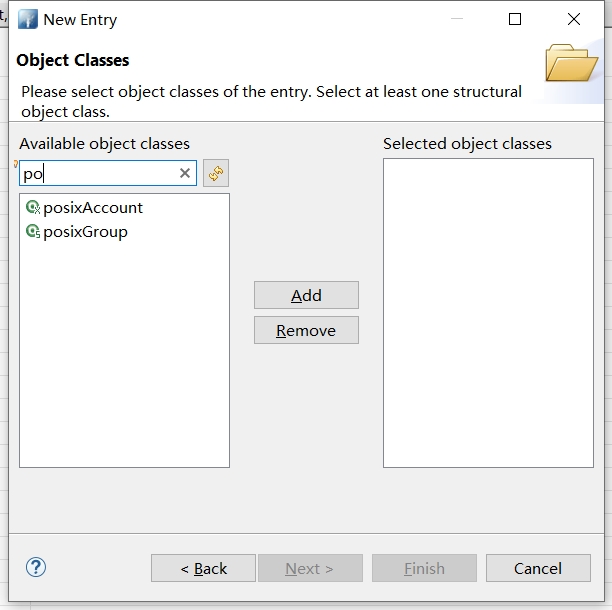Select posixGroup in the available classes list
The image size is (612, 610).
pyautogui.click(x=85, y=232)
